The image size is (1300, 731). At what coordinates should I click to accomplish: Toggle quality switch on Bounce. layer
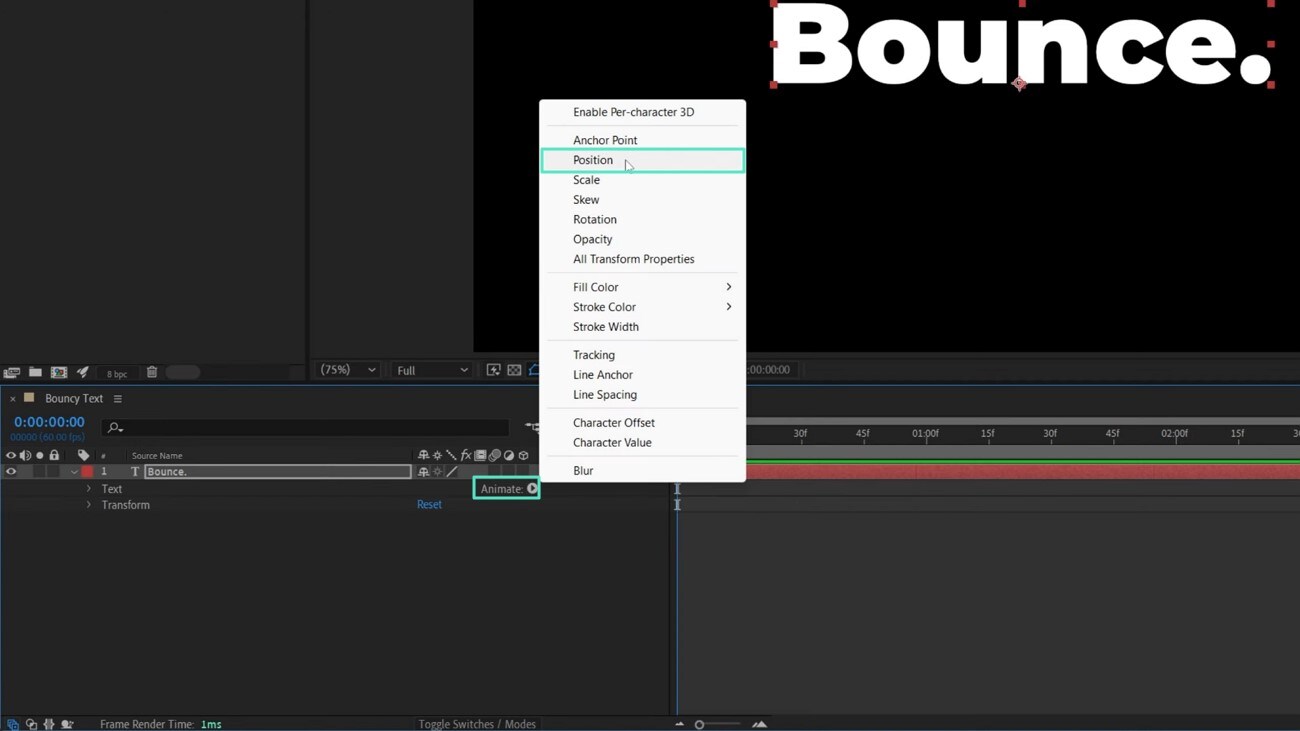coord(452,472)
